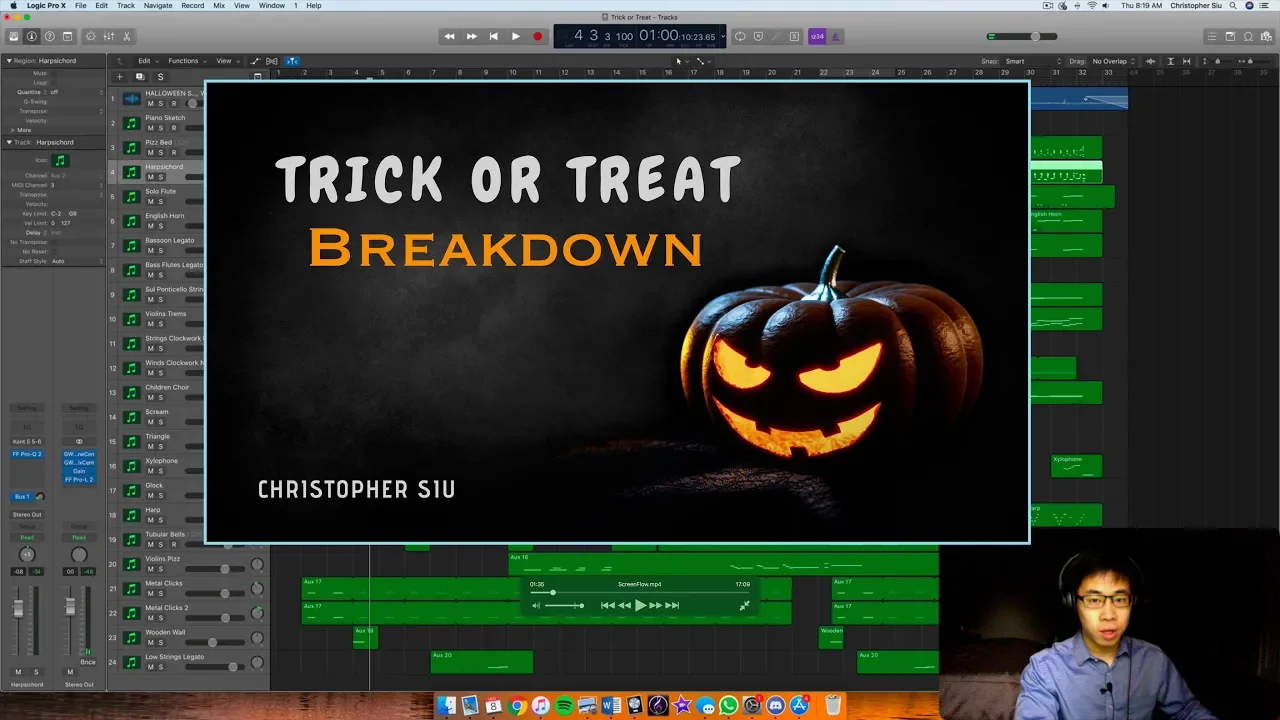Open the File menu

pyautogui.click(x=80, y=5)
